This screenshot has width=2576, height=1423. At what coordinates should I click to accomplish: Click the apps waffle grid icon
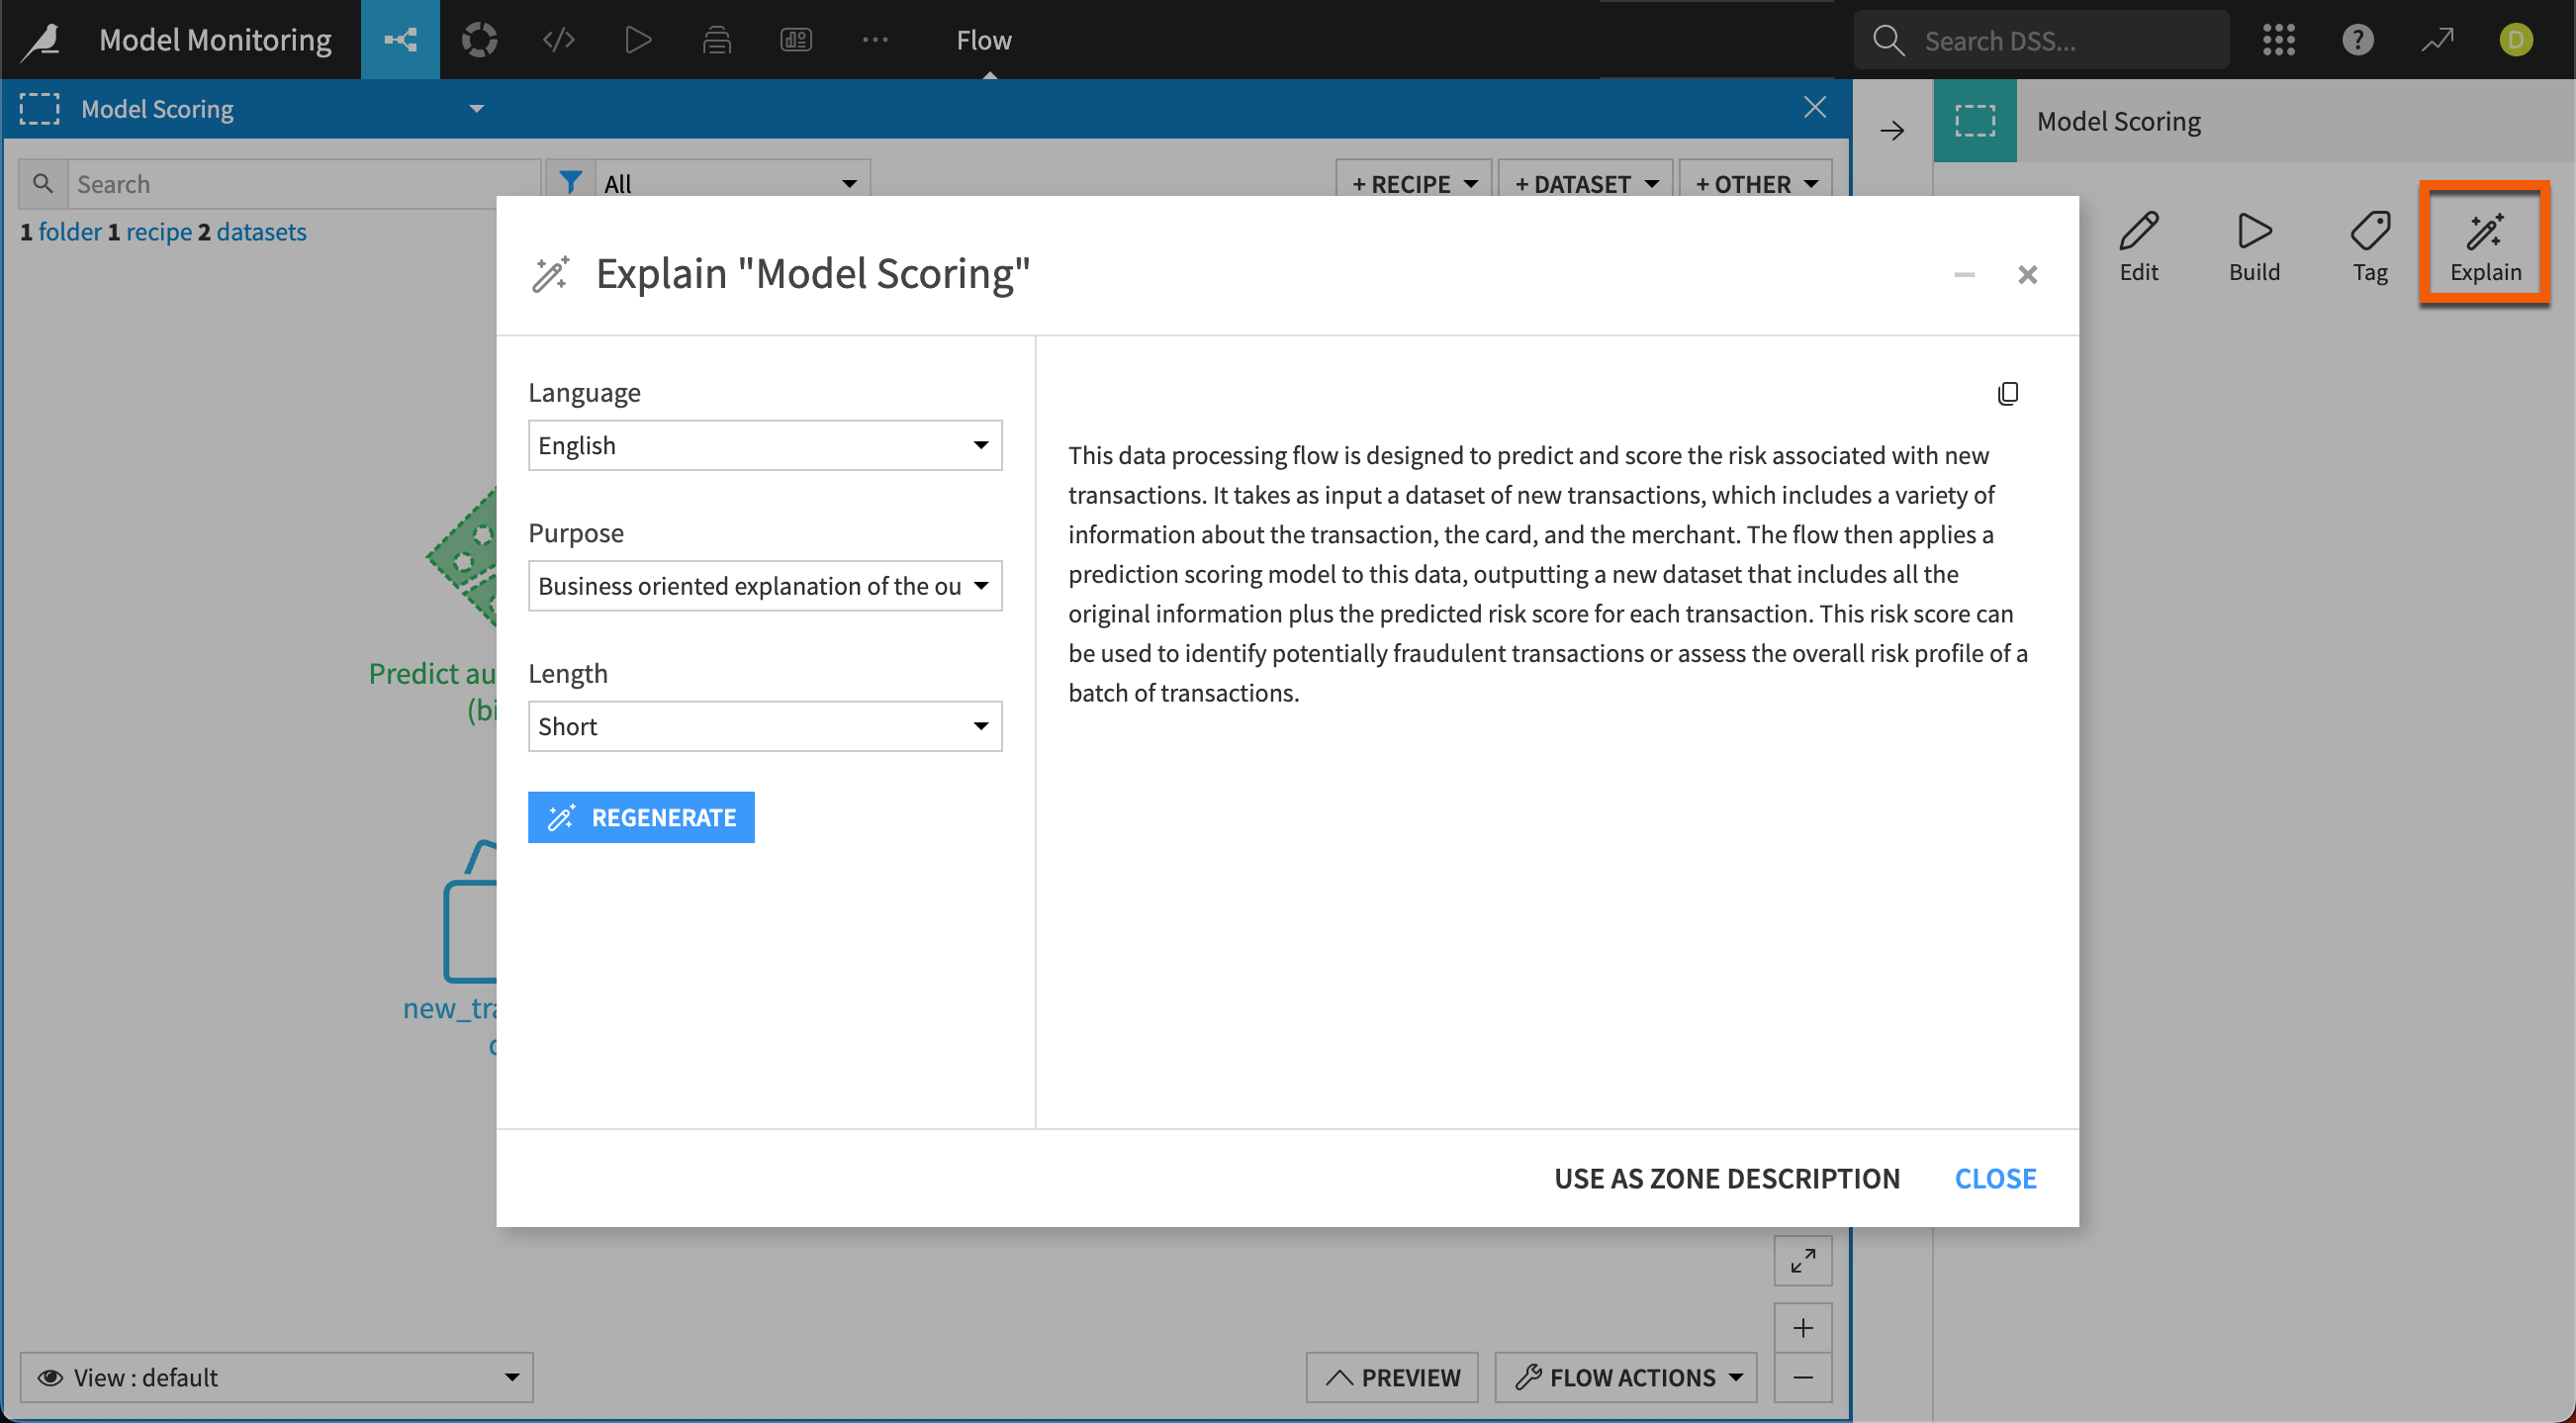tap(2280, 40)
